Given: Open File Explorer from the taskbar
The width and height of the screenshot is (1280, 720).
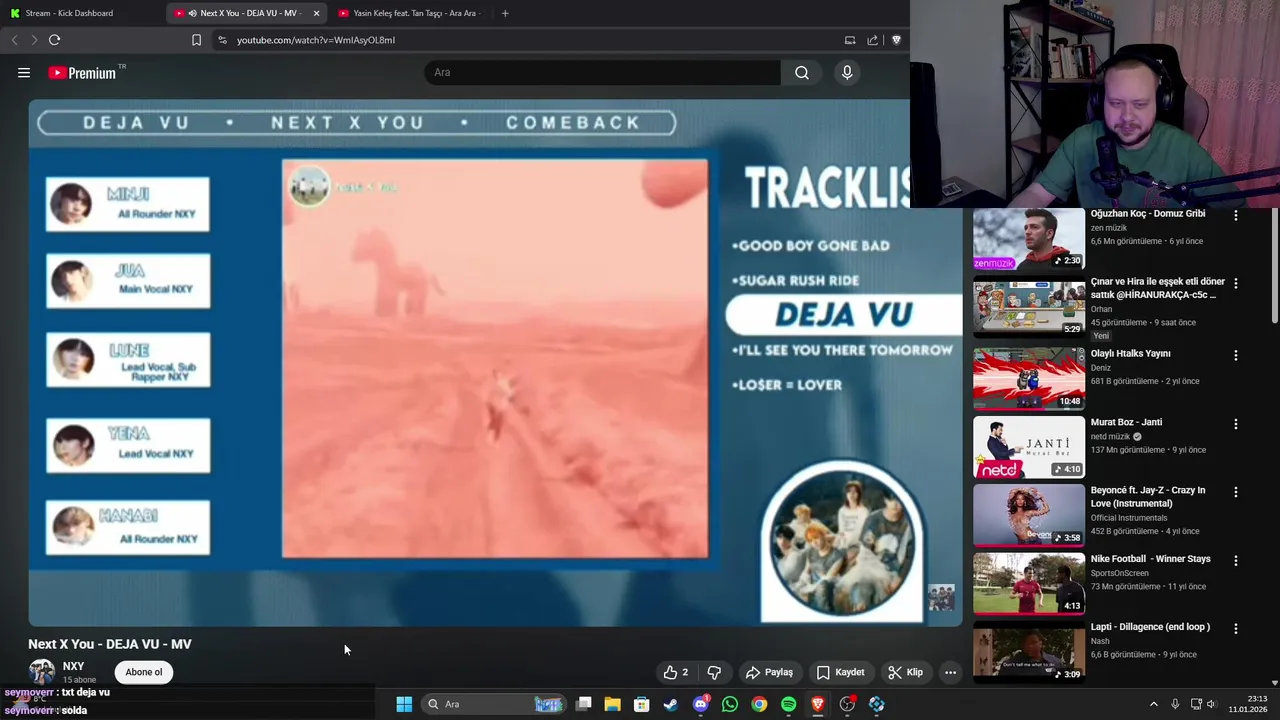Looking at the screenshot, I should (613, 704).
